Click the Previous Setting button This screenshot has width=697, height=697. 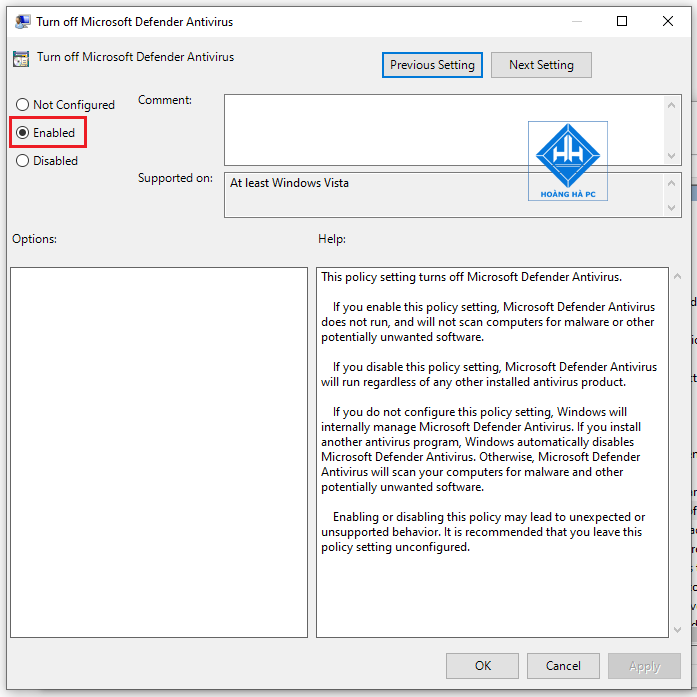(432, 65)
